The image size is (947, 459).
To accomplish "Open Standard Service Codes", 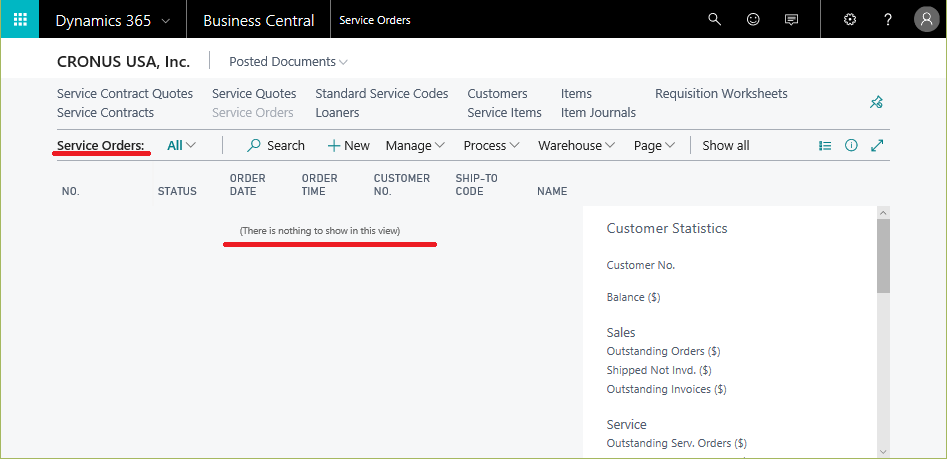I will (x=382, y=94).
